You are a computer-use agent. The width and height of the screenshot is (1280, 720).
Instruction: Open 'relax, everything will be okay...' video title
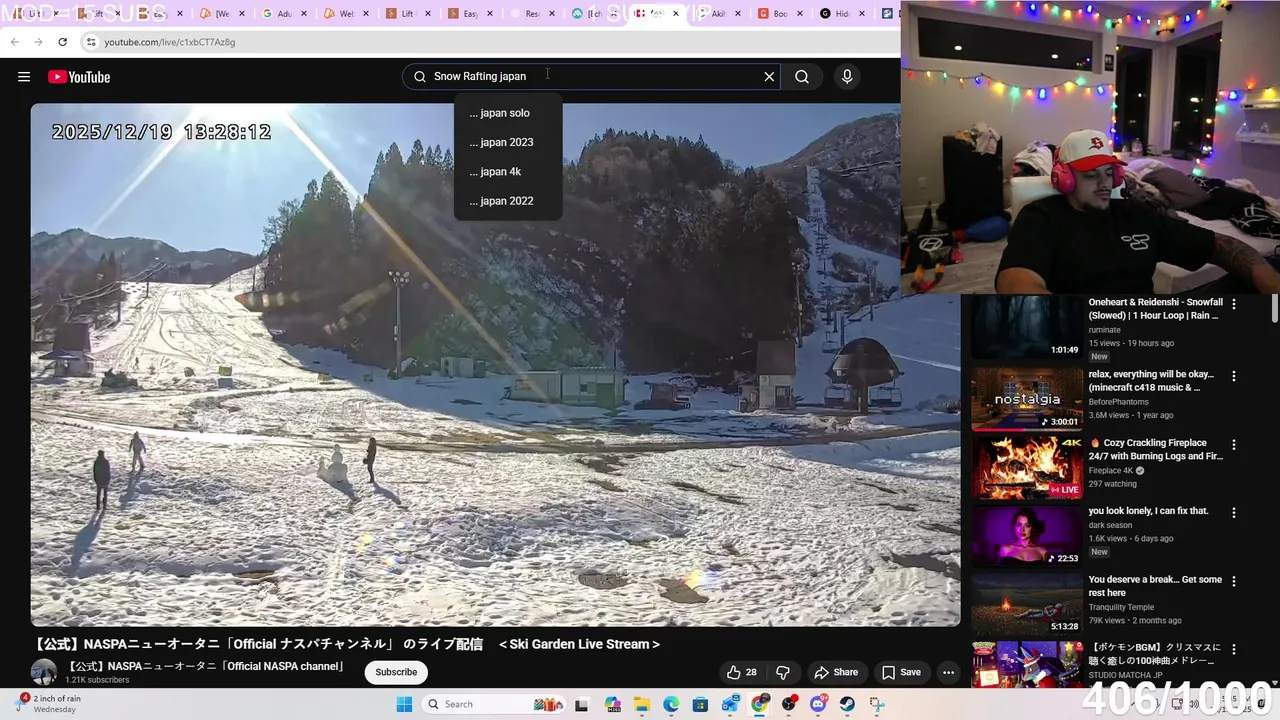click(1152, 381)
